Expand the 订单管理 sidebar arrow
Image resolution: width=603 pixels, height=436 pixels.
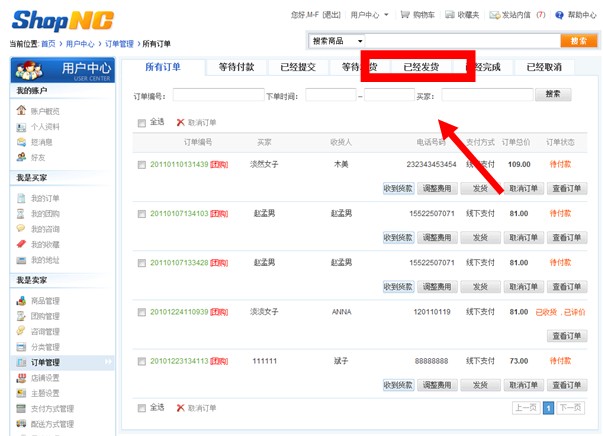pyautogui.click(x=108, y=362)
